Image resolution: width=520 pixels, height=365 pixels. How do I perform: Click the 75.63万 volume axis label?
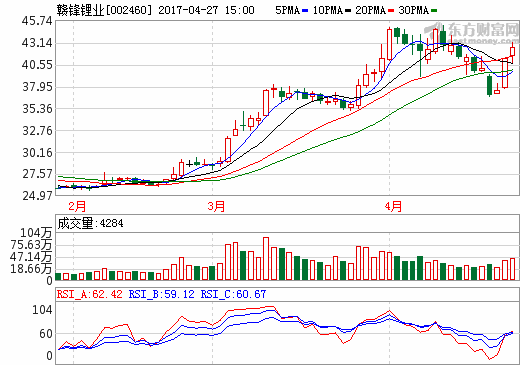click(x=31, y=245)
